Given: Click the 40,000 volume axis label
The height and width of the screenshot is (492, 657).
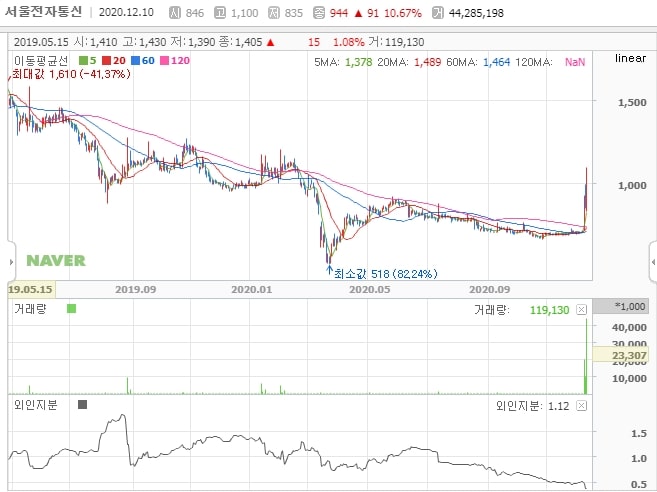Looking at the screenshot, I should click(629, 327).
